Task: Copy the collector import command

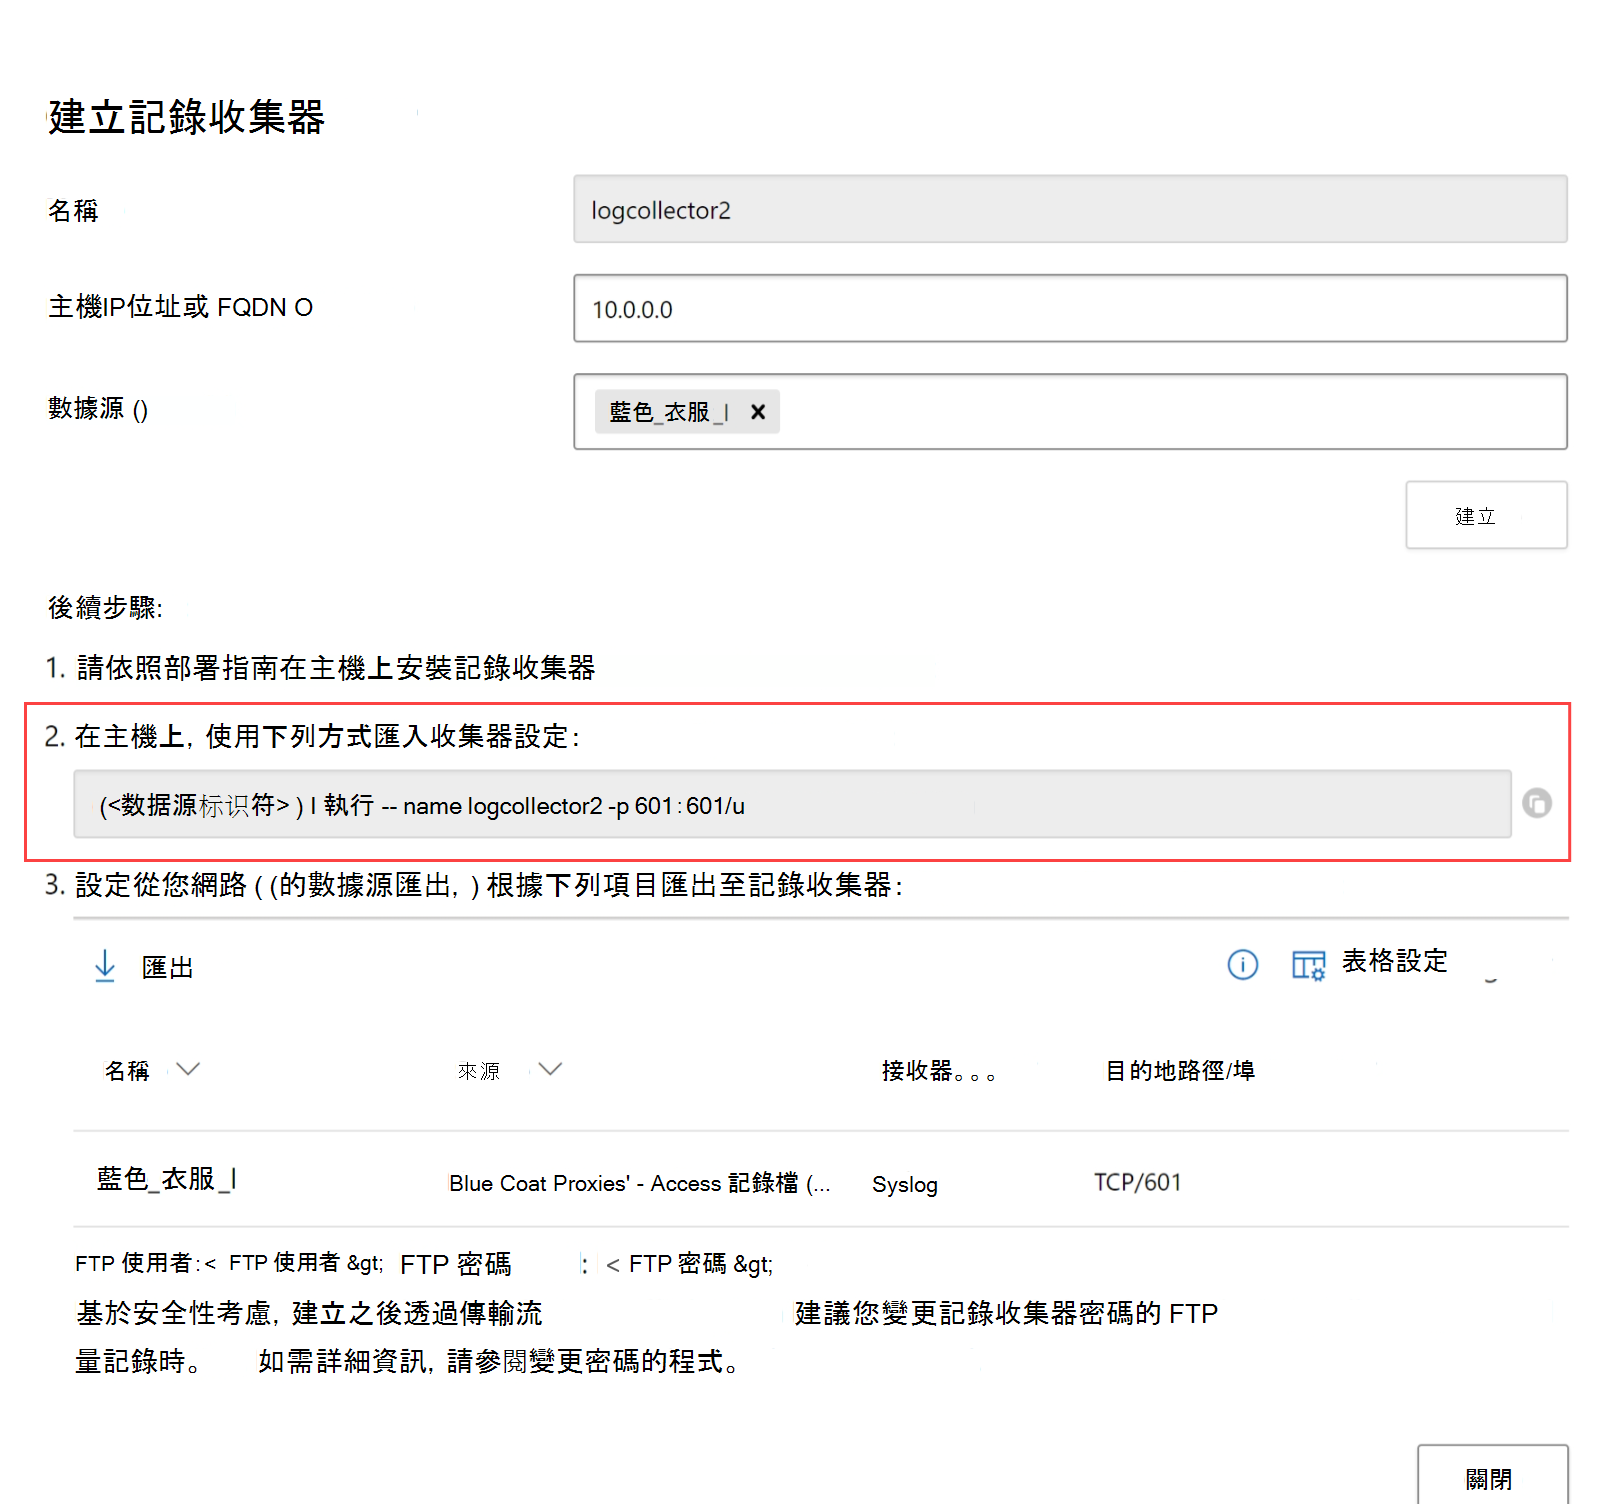Action: pos(1537,803)
